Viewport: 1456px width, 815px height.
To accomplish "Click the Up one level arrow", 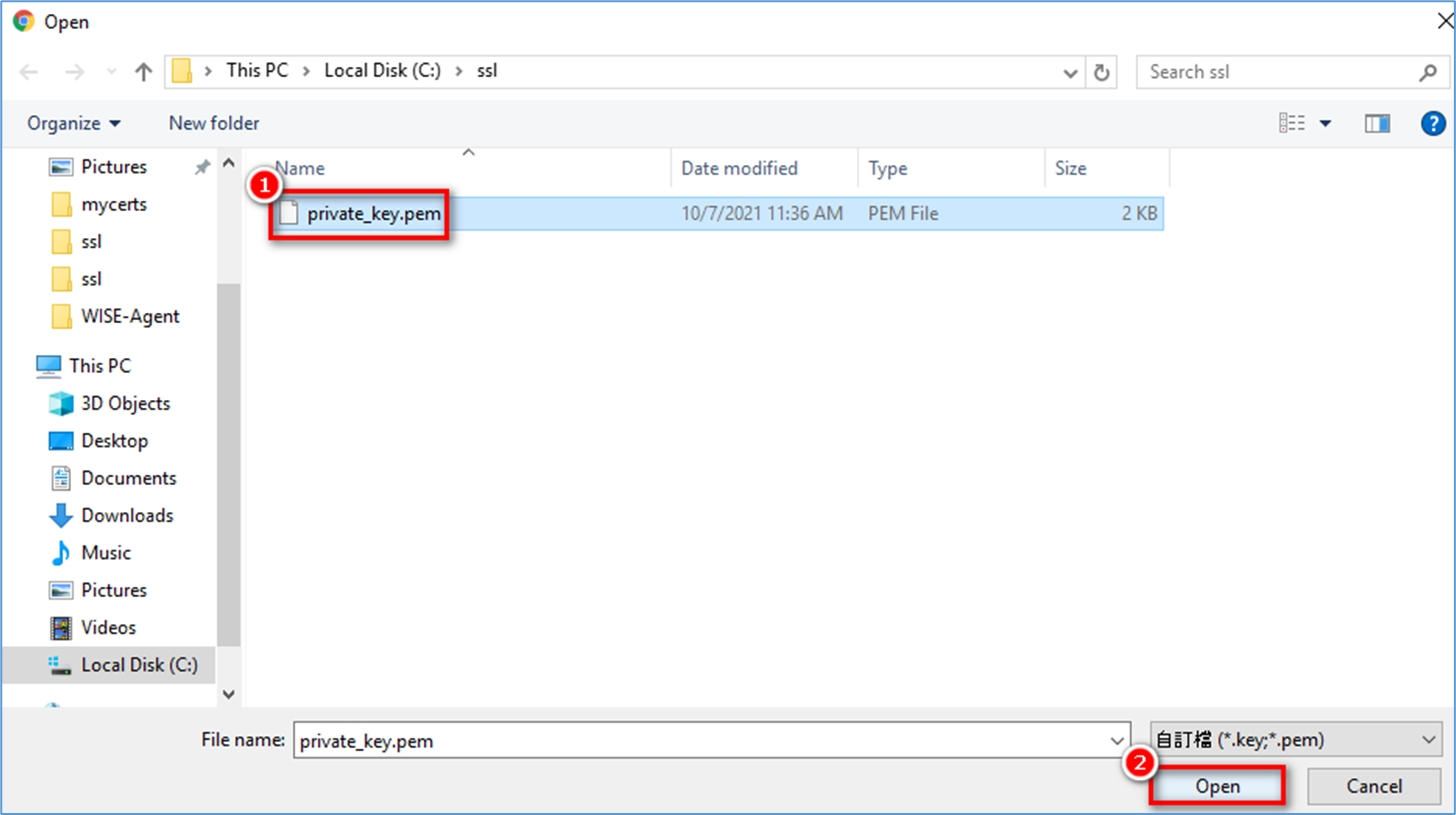I will pyautogui.click(x=143, y=72).
